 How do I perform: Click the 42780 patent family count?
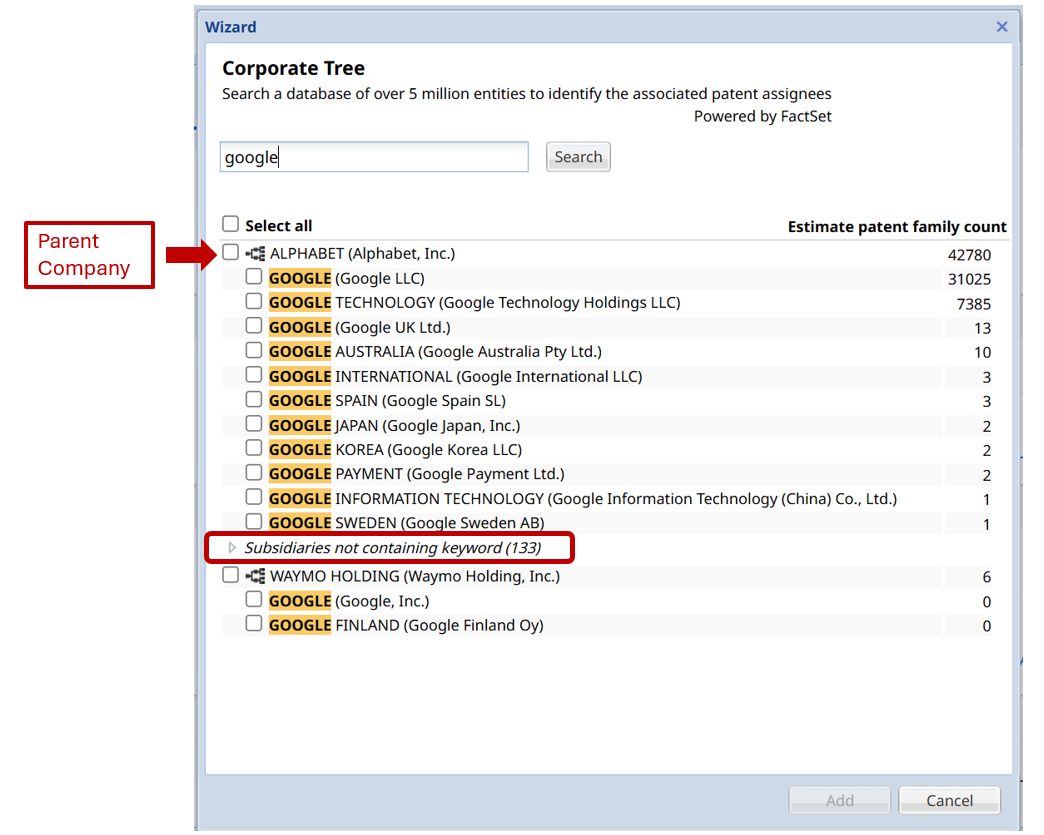[969, 255]
